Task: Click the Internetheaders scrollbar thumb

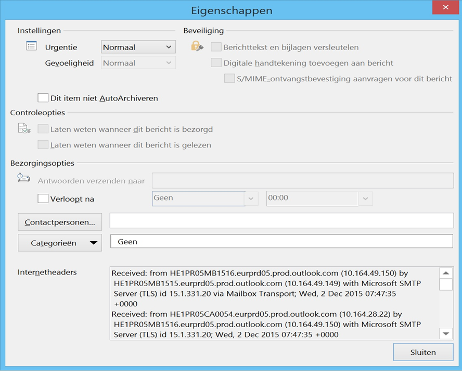Action: pos(446,285)
